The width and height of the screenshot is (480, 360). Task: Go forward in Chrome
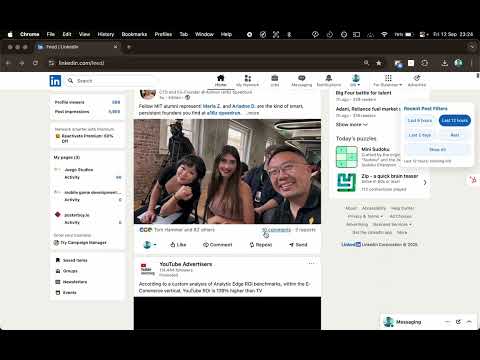coord(22,63)
